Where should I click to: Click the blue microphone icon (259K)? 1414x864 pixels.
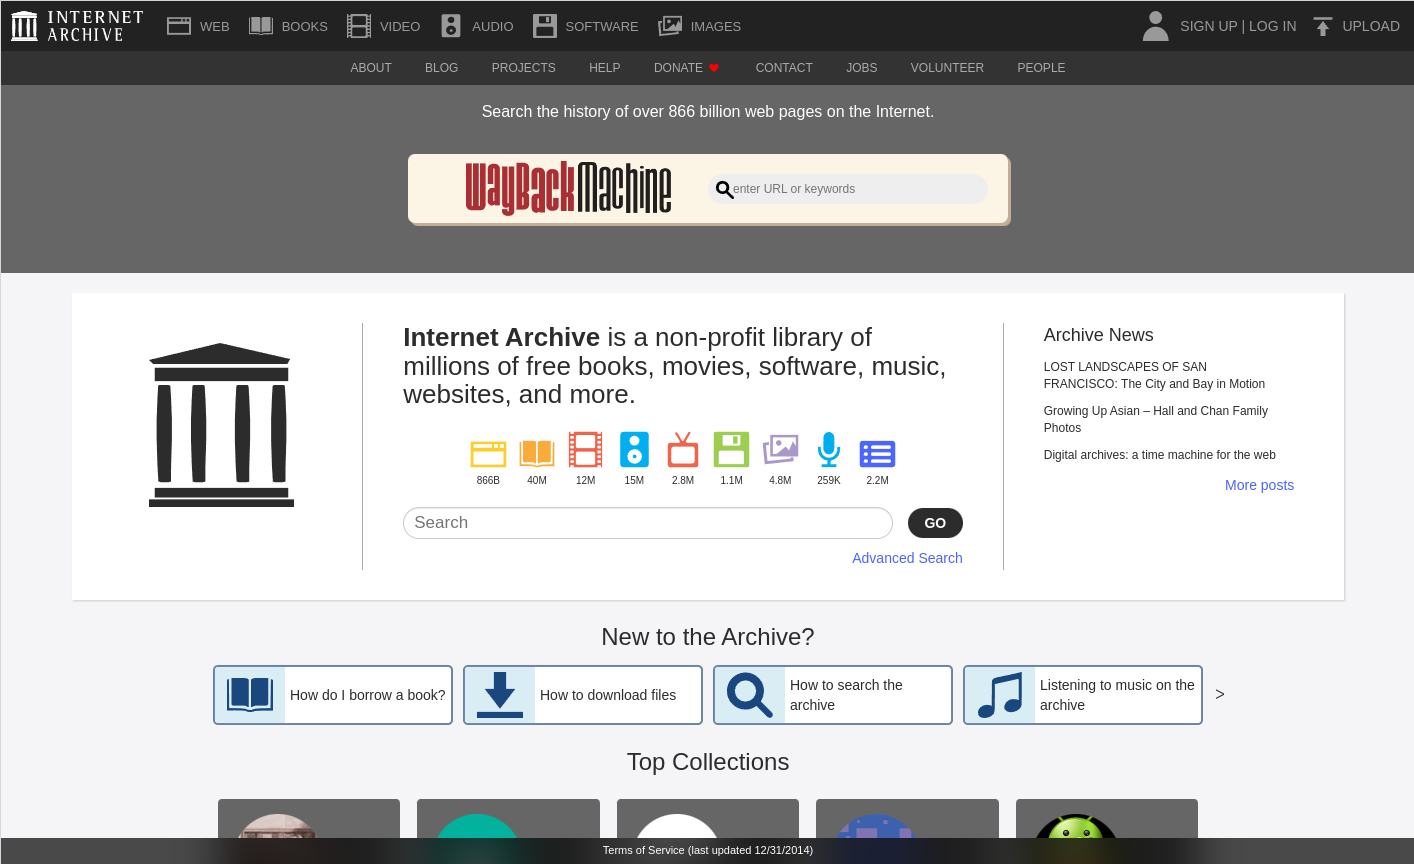tap(828, 450)
